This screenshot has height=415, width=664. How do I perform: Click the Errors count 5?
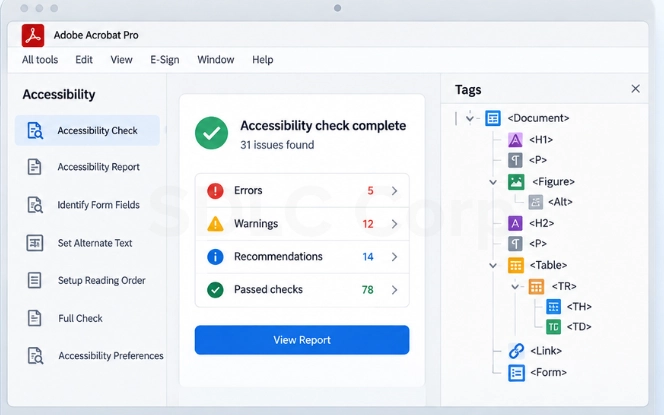pos(371,191)
